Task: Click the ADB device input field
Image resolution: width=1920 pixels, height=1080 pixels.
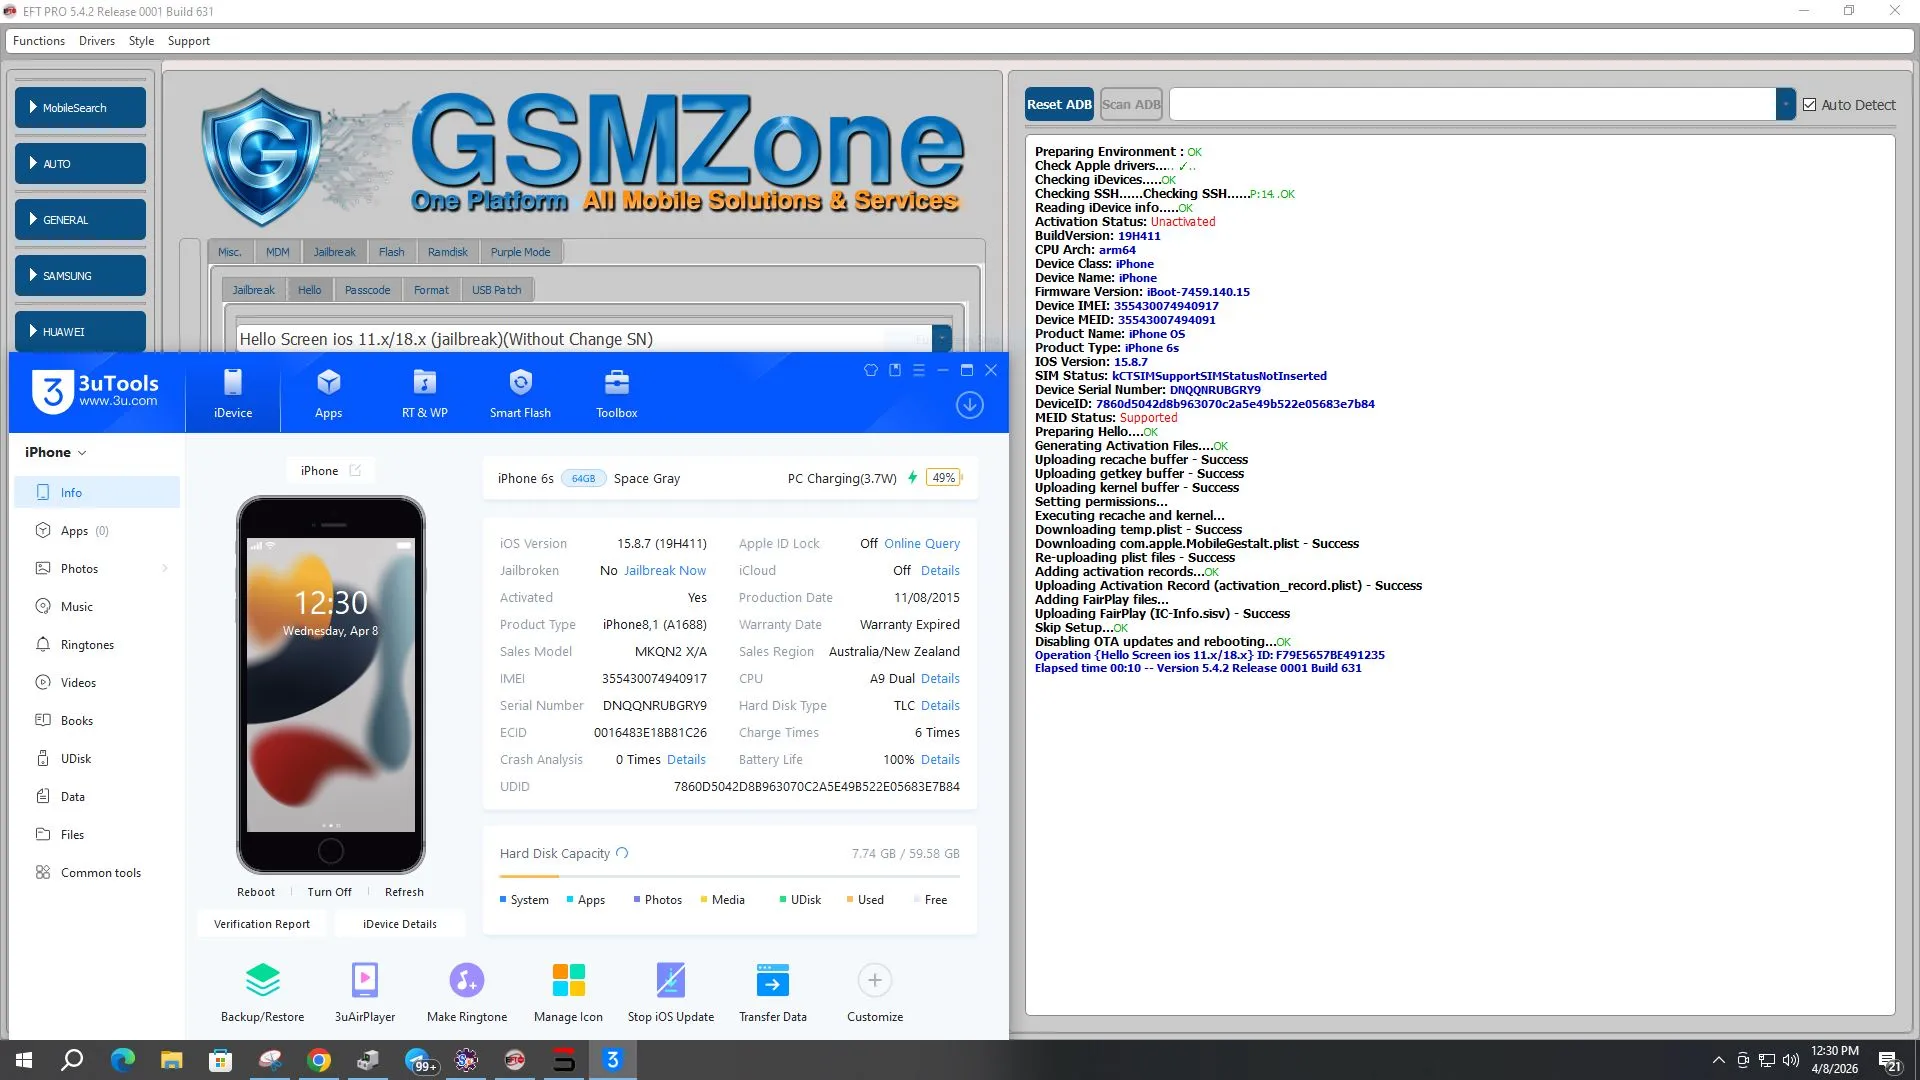Action: pyautogui.click(x=1471, y=104)
